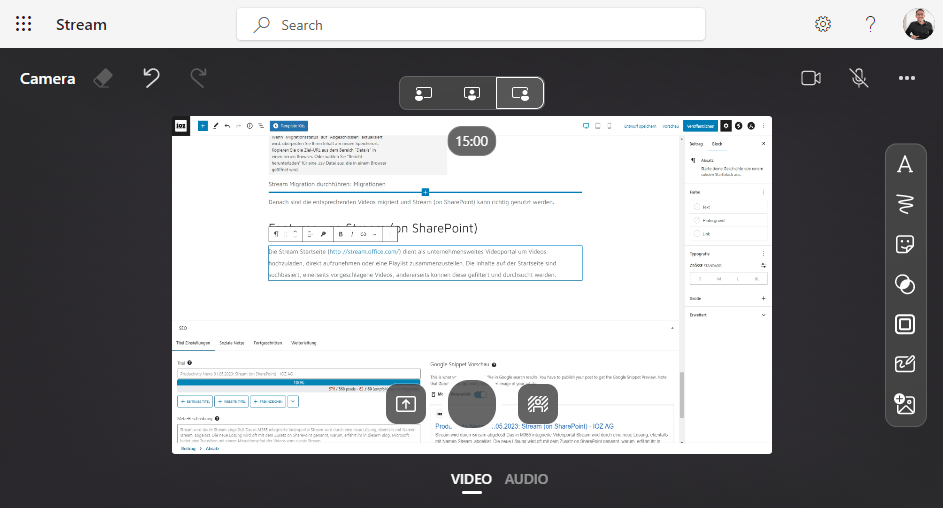Open the background blur effects button

(x=538, y=404)
